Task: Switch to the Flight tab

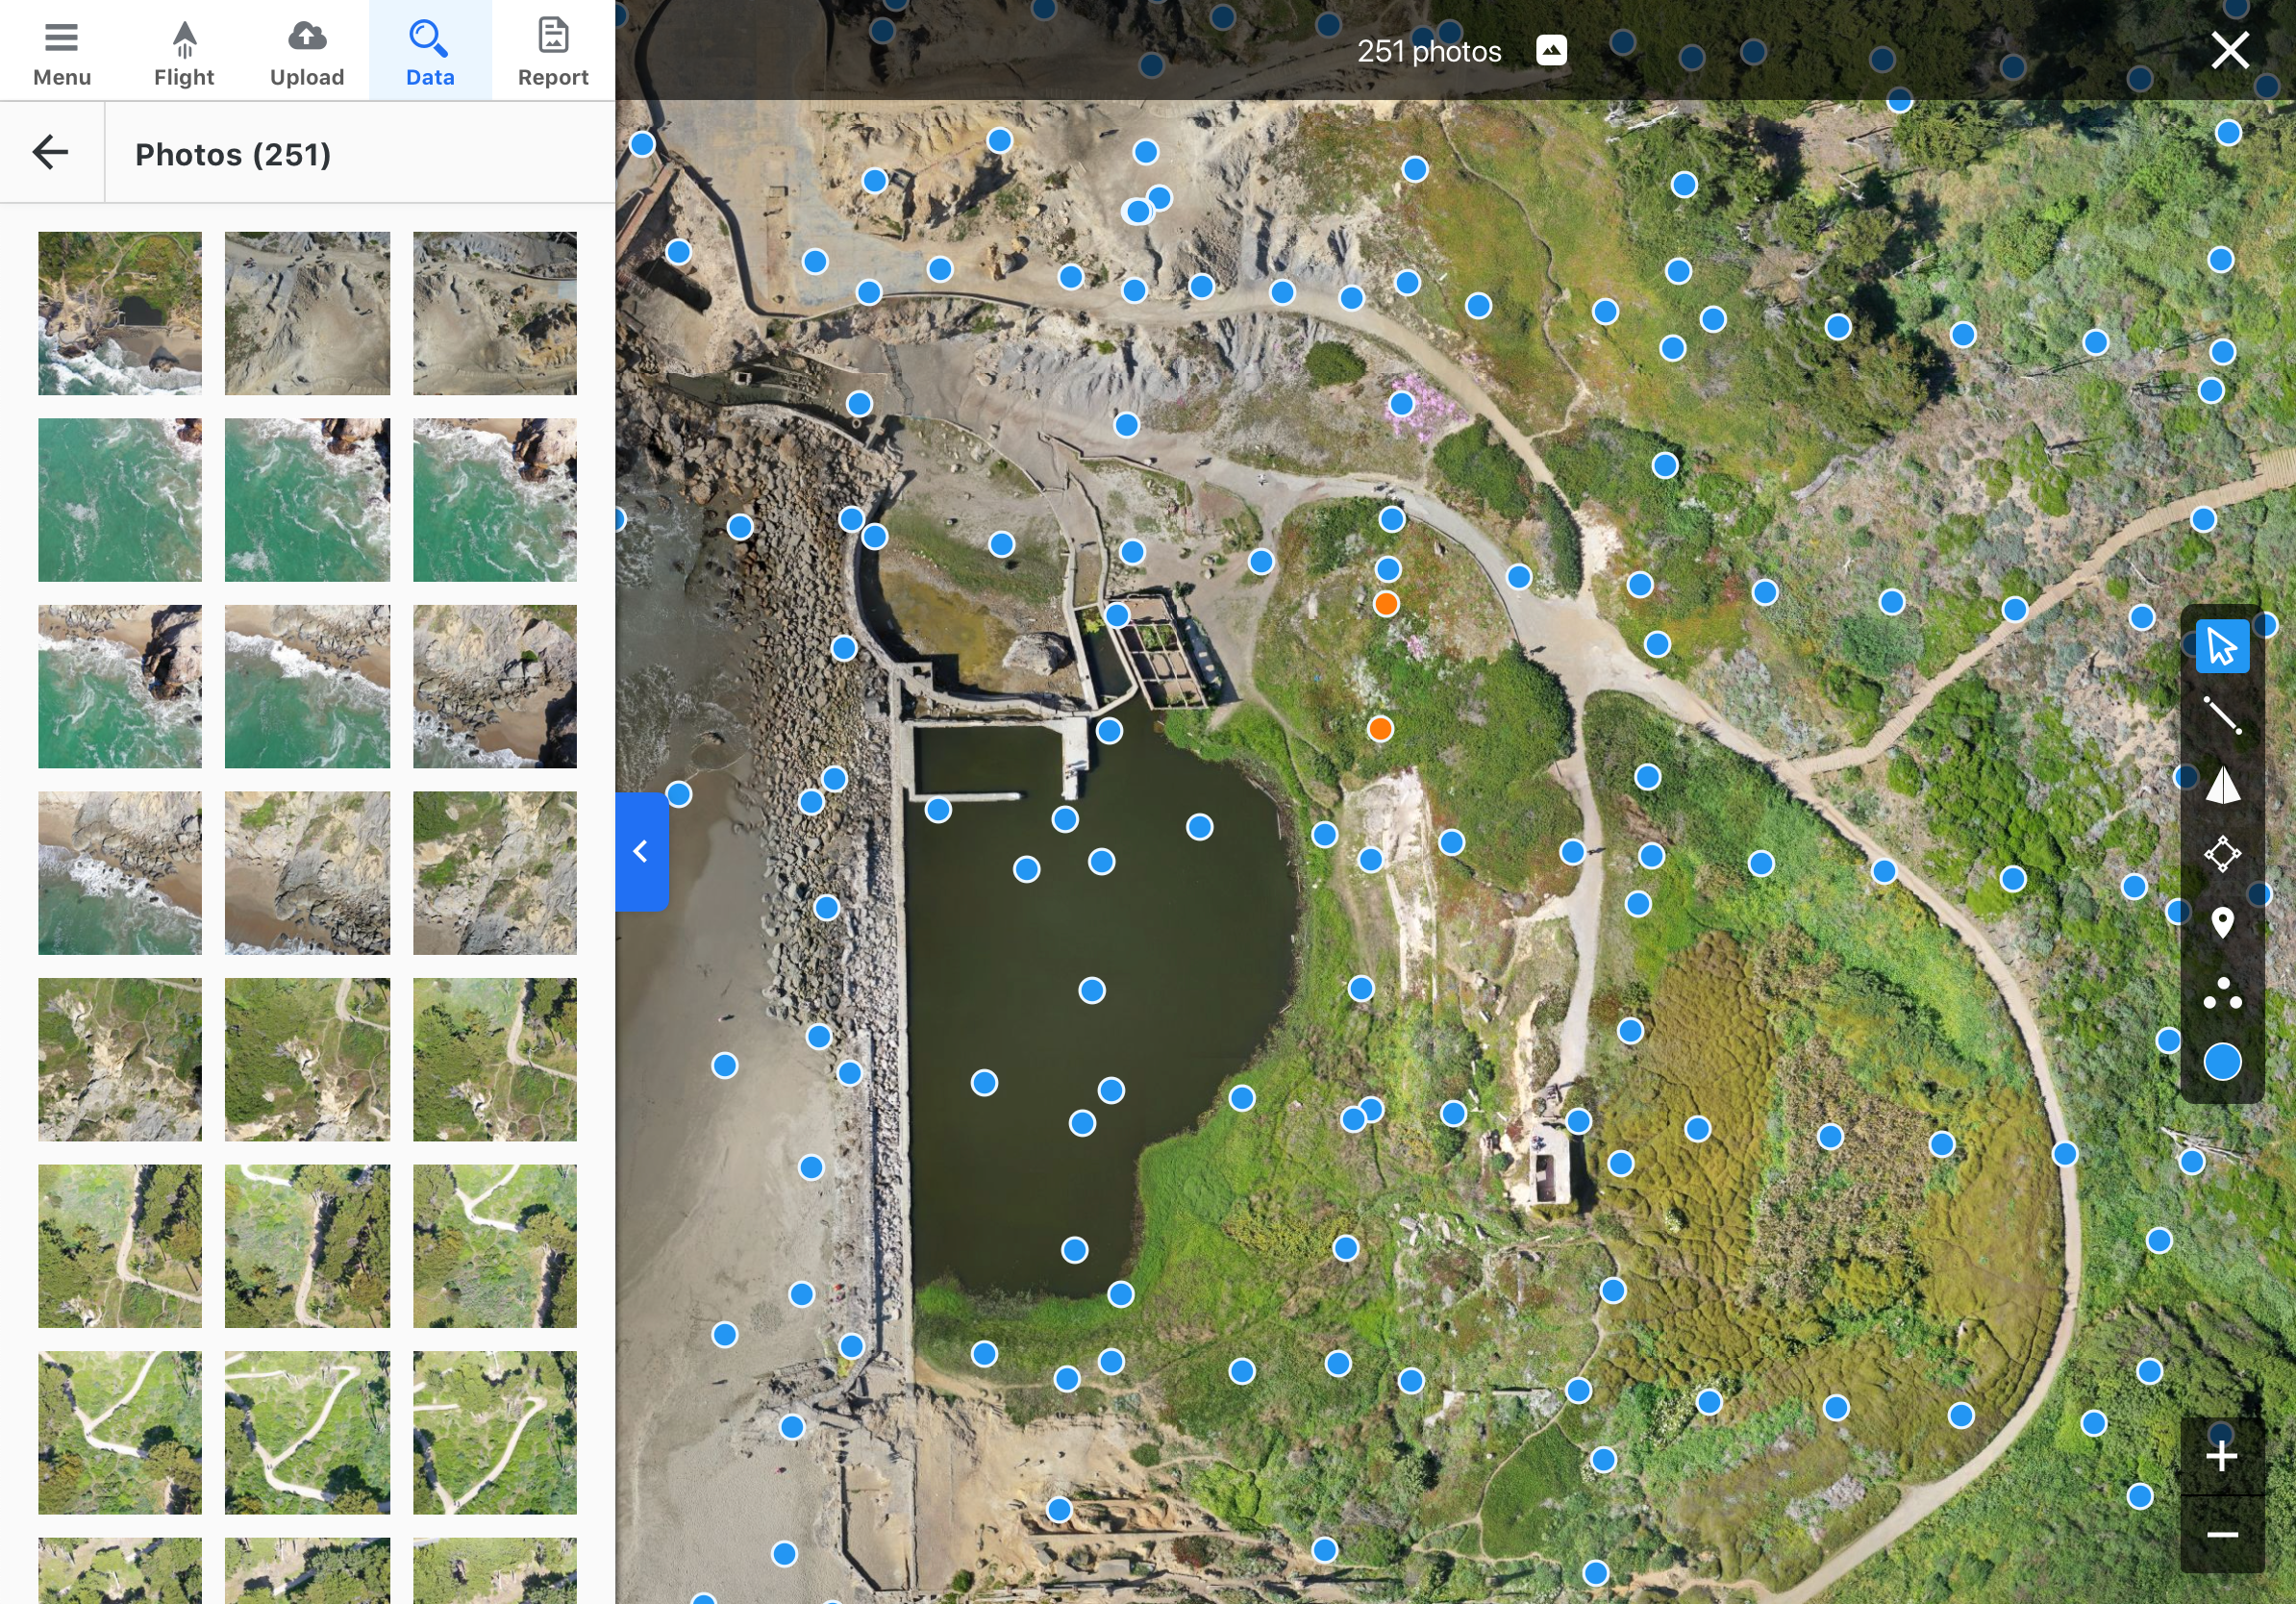Action: 184,51
